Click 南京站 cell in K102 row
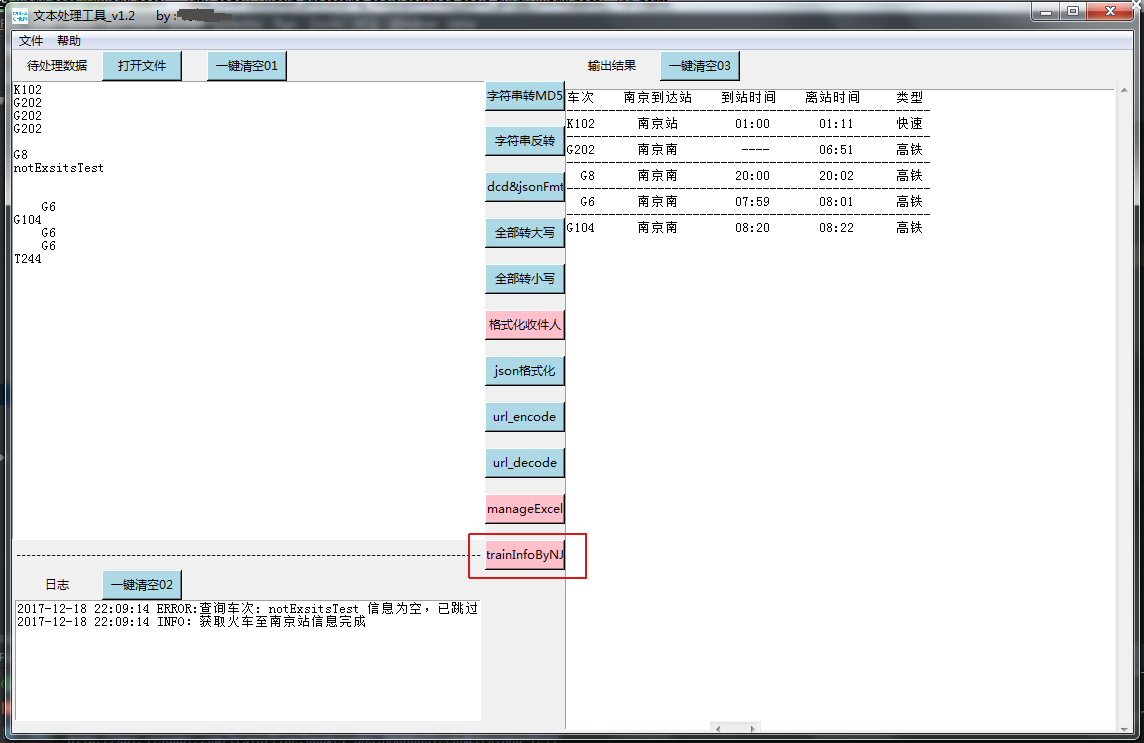The height and width of the screenshot is (743, 1144). click(657, 123)
